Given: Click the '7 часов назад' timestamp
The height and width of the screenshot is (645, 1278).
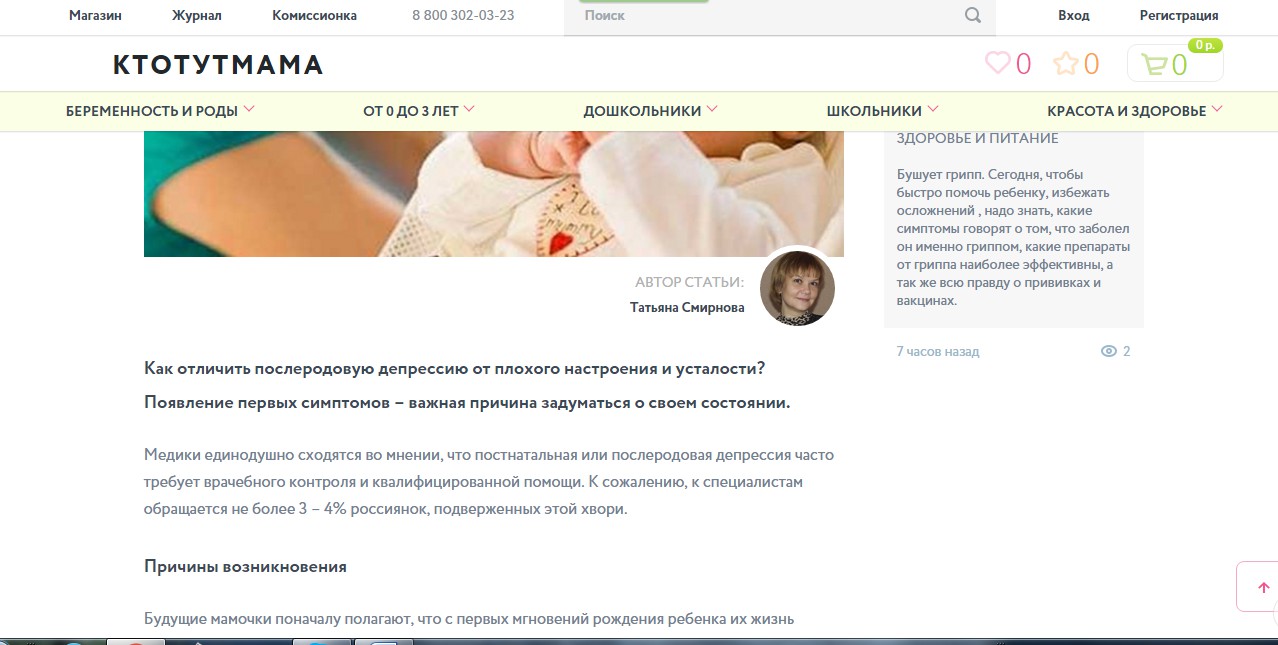Looking at the screenshot, I should 938,352.
